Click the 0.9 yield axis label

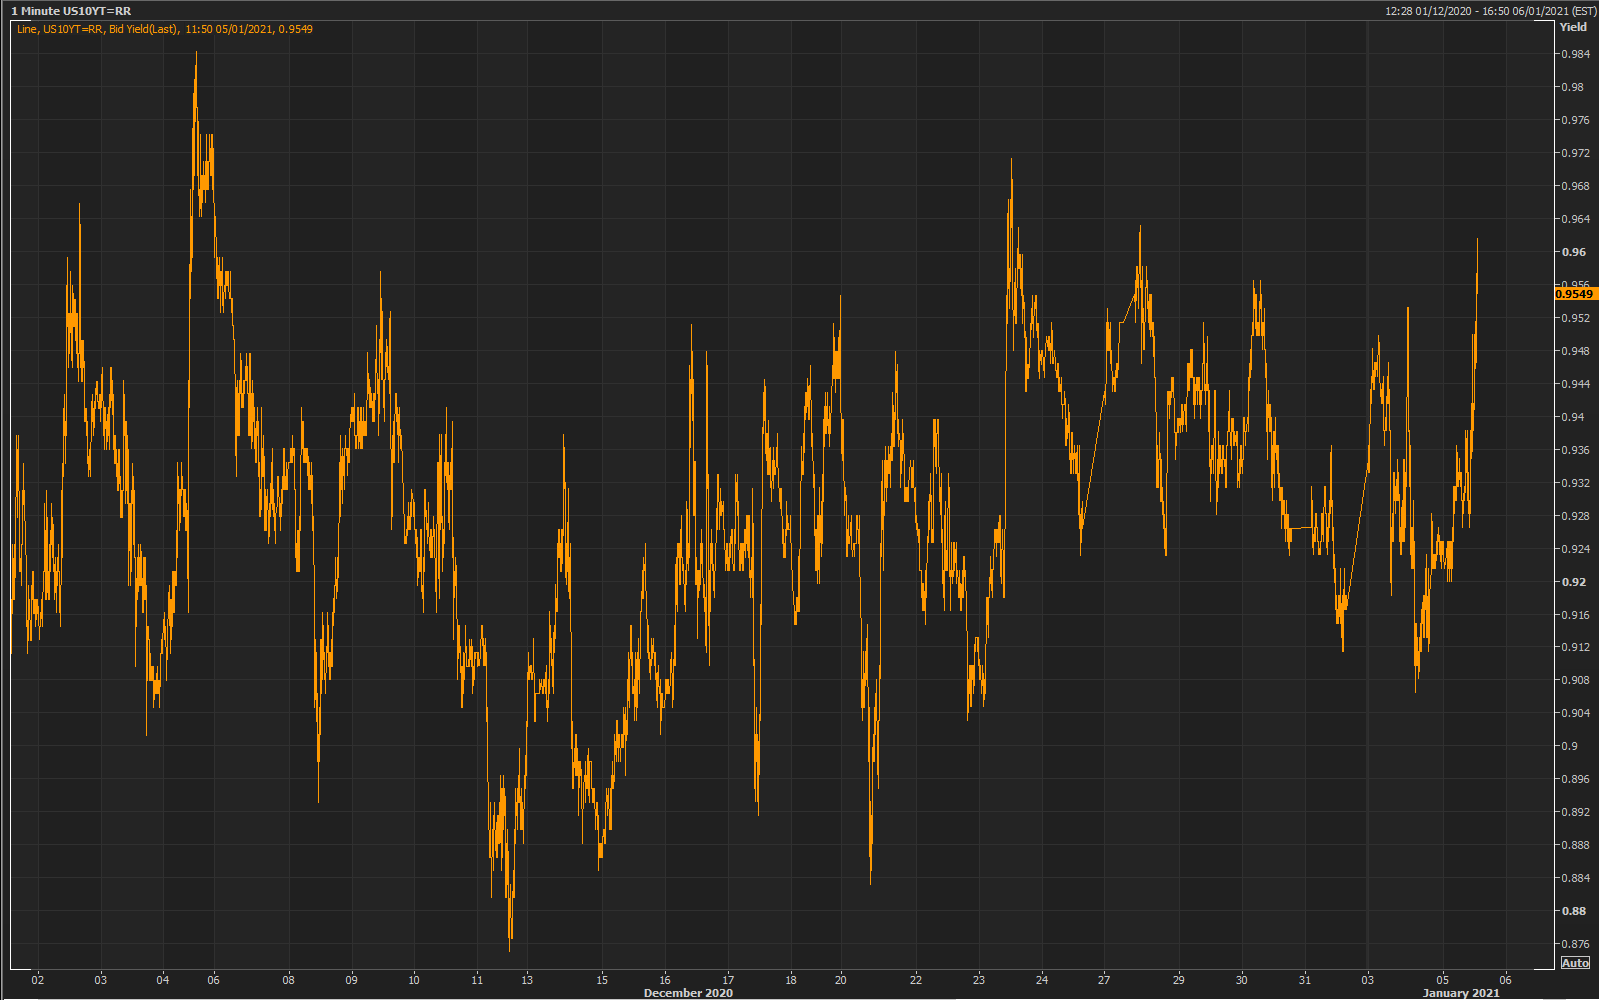pyautogui.click(x=1570, y=746)
